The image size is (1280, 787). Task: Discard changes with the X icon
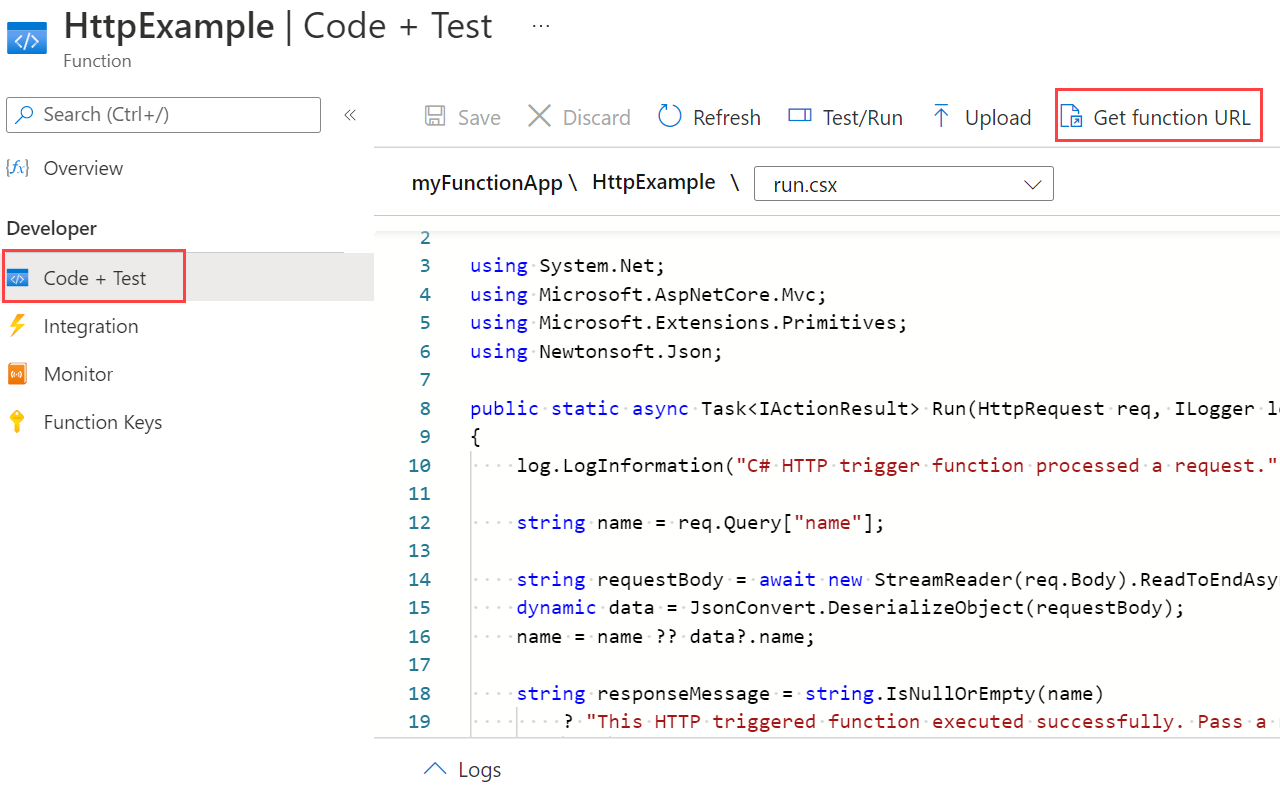539,116
